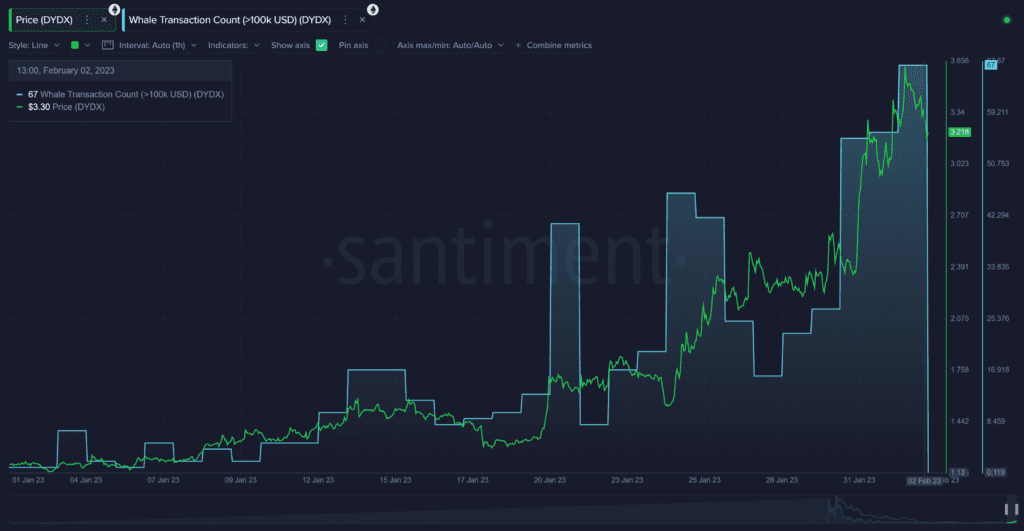Click the 42.294 whale axis value
The width and height of the screenshot is (1024, 531).
997,215
